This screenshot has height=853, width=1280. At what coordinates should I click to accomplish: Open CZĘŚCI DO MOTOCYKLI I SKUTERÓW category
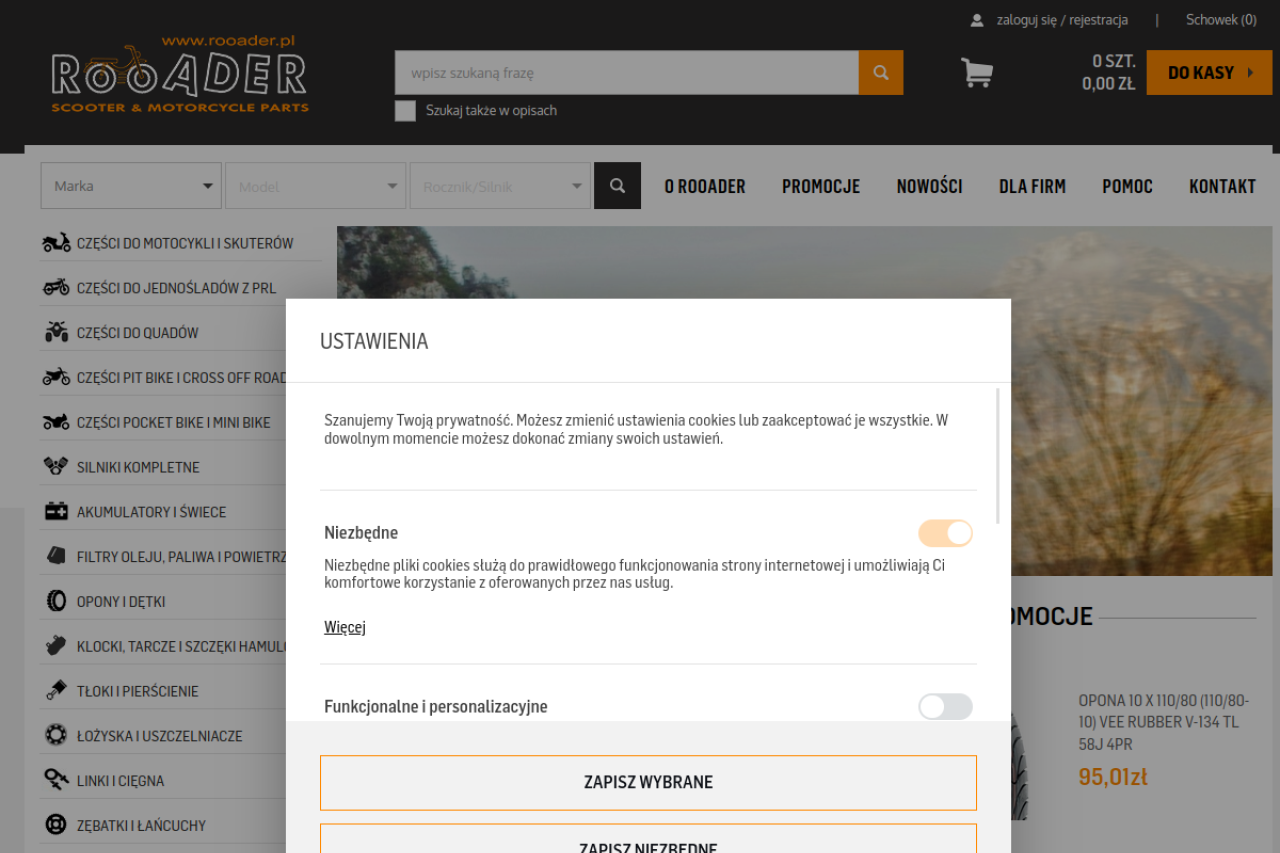(x=185, y=243)
